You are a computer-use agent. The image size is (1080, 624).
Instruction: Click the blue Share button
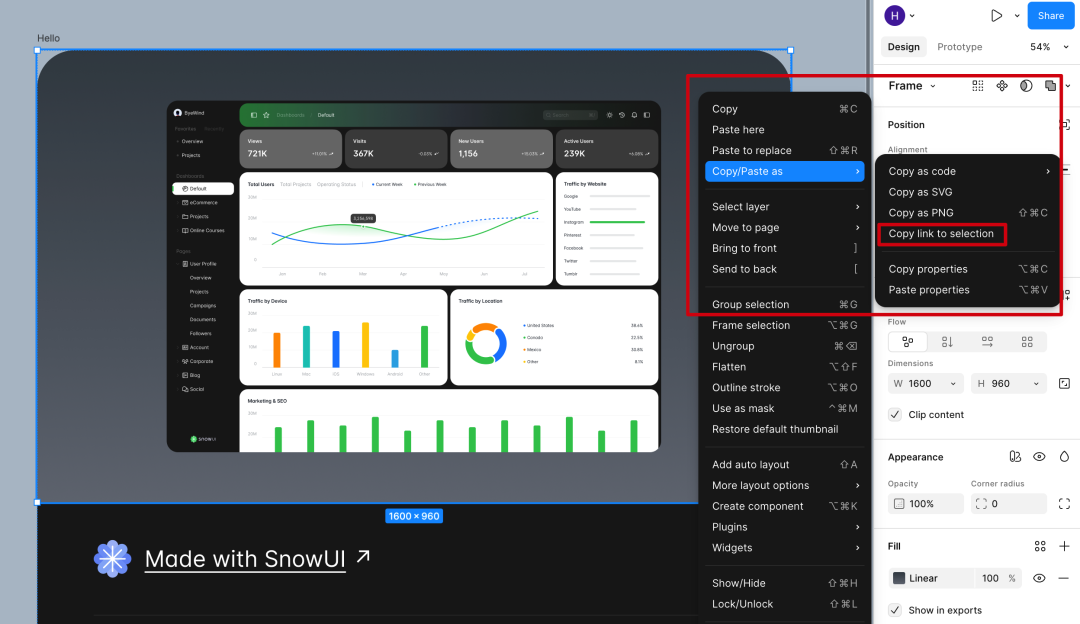(1050, 16)
